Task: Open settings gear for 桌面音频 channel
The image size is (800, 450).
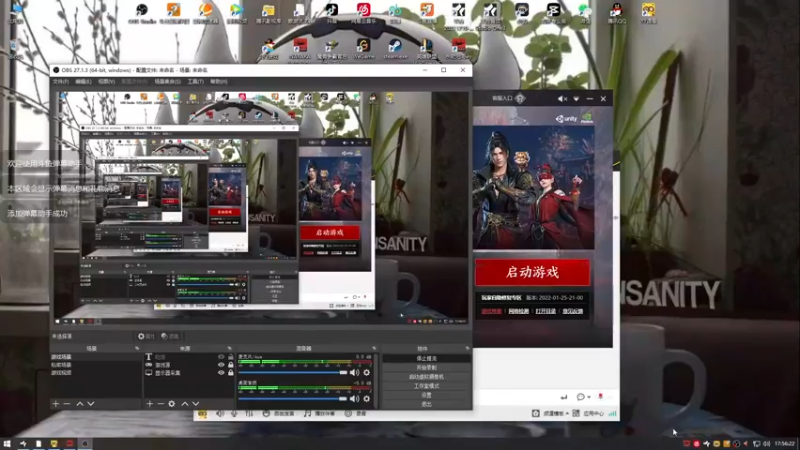Action: pyautogui.click(x=366, y=398)
